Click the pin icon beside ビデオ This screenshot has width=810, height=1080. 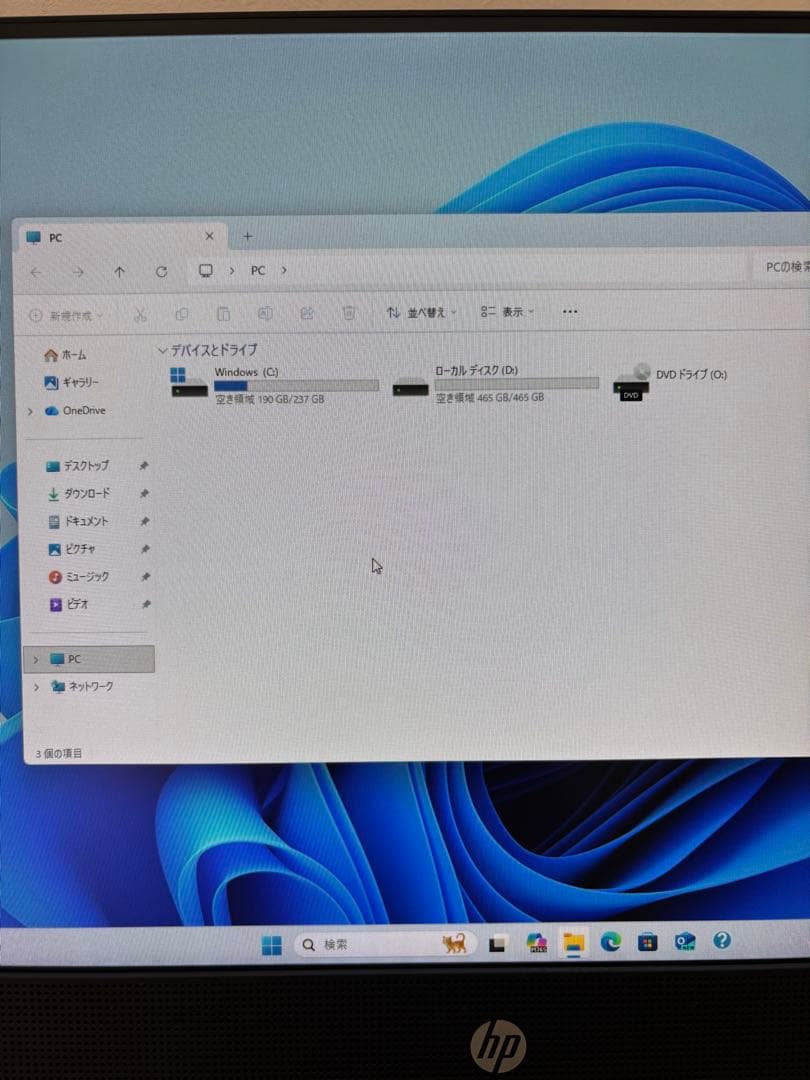pos(145,604)
